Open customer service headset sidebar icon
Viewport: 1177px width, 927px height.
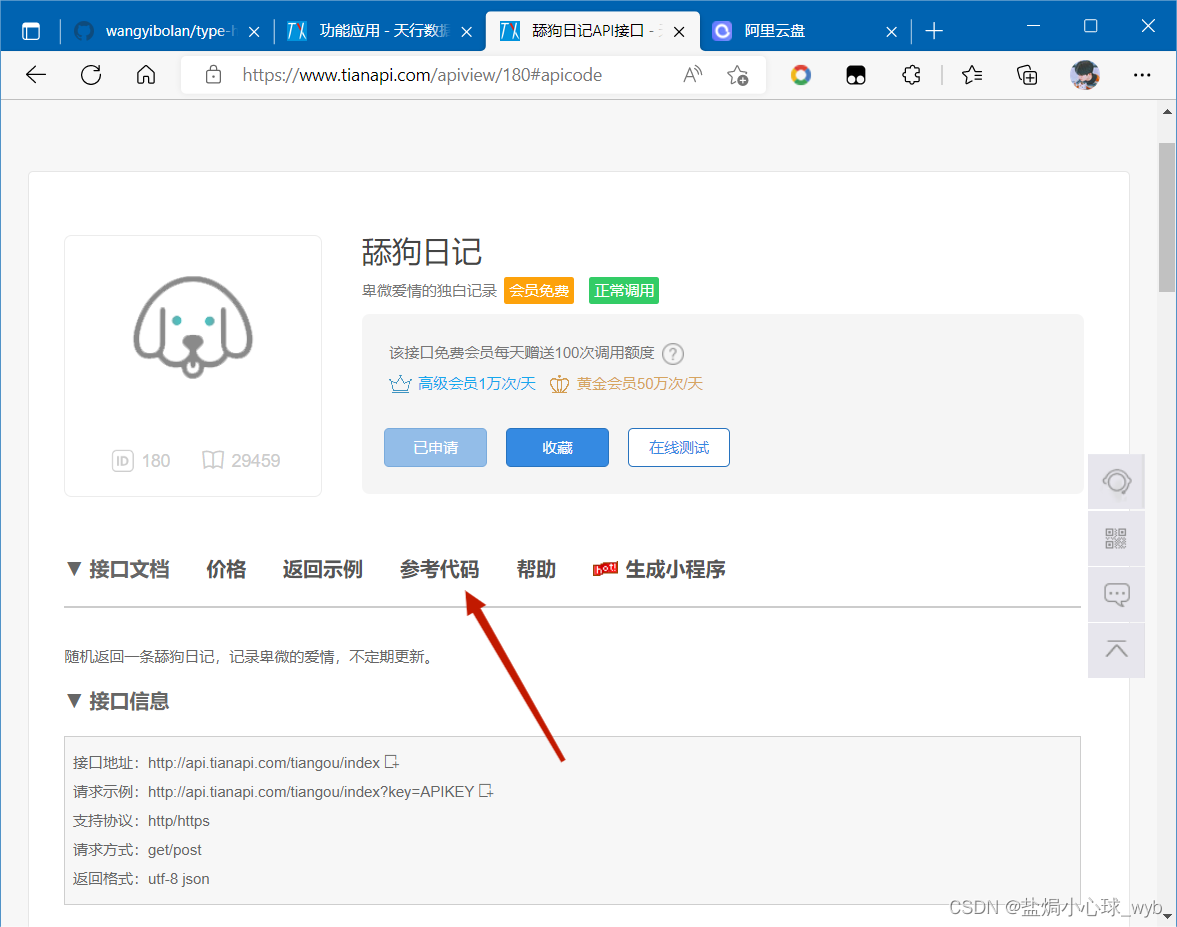tap(1116, 482)
